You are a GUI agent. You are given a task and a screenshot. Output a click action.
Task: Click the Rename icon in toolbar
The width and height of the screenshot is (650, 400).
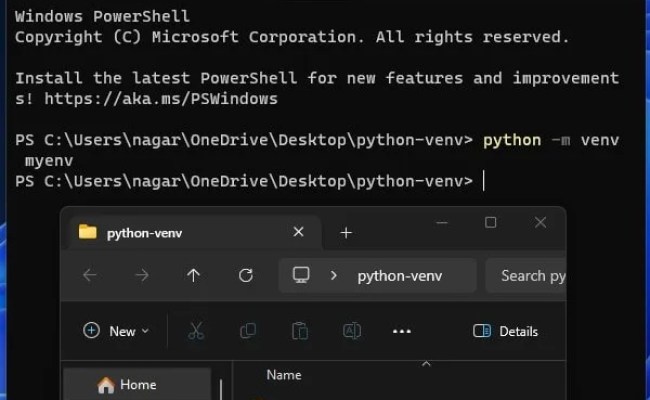pos(352,331)
